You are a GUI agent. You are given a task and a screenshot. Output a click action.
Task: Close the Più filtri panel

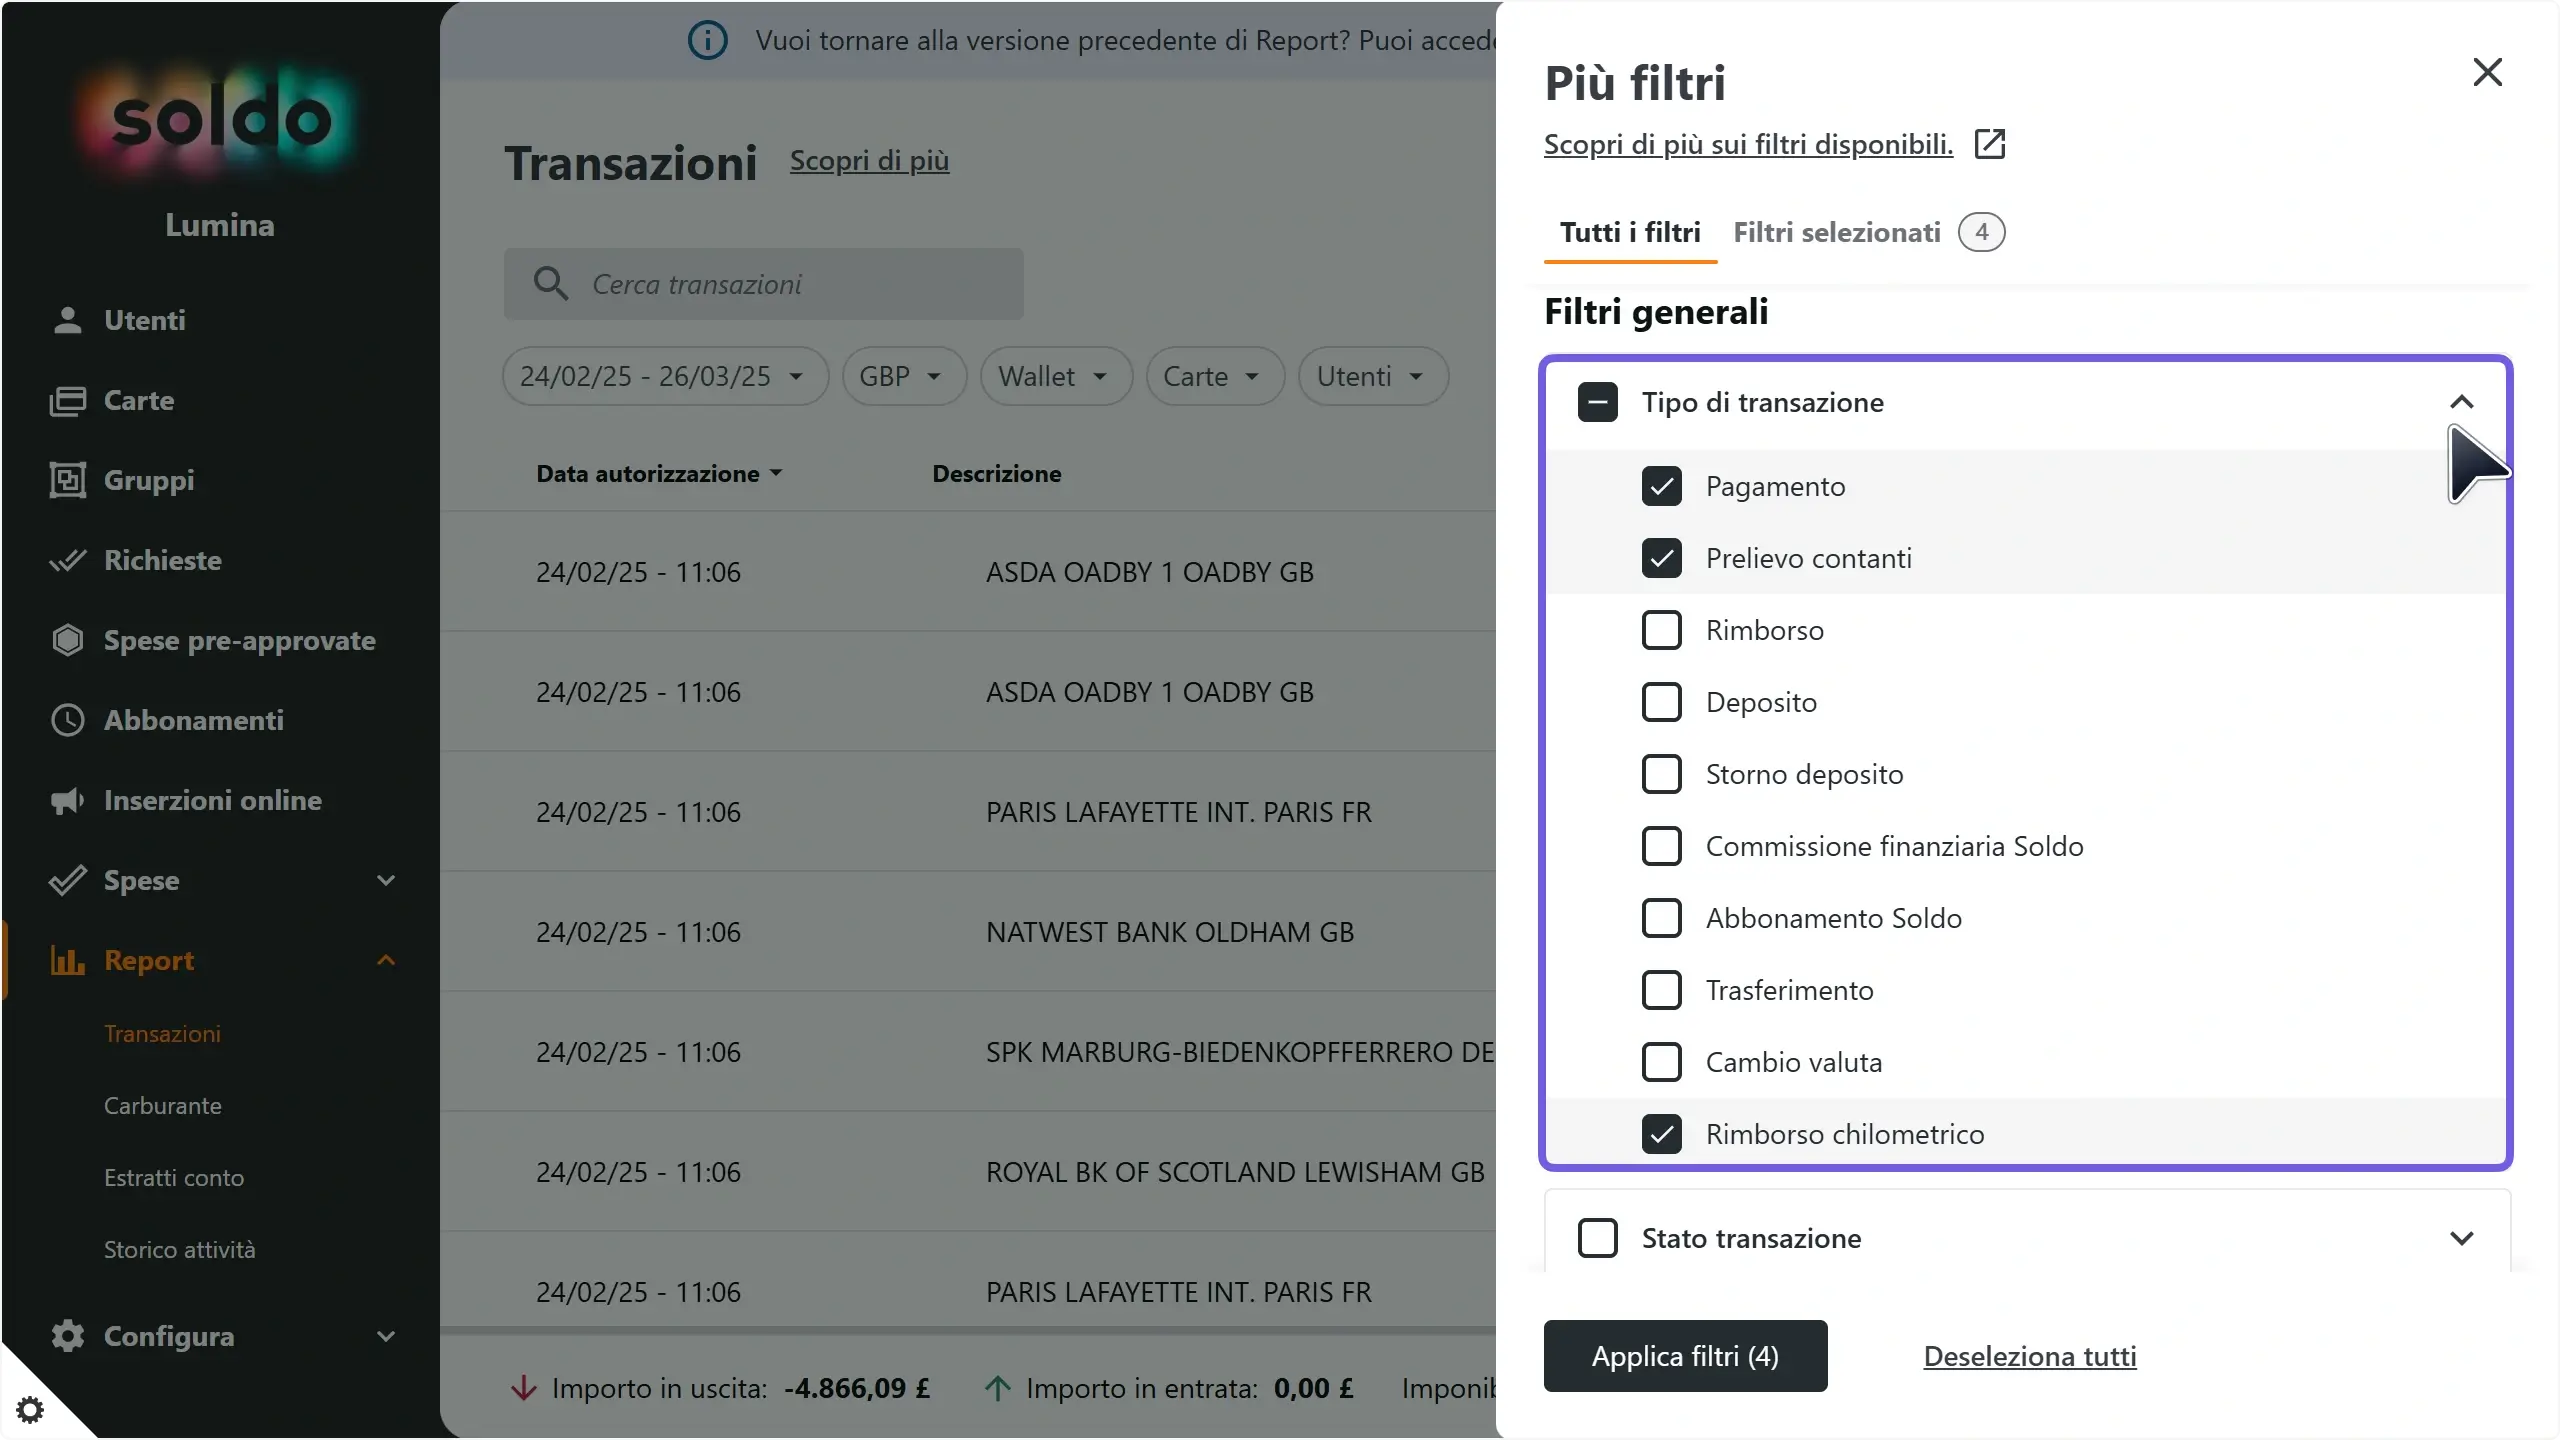[x=2487, y=72]
